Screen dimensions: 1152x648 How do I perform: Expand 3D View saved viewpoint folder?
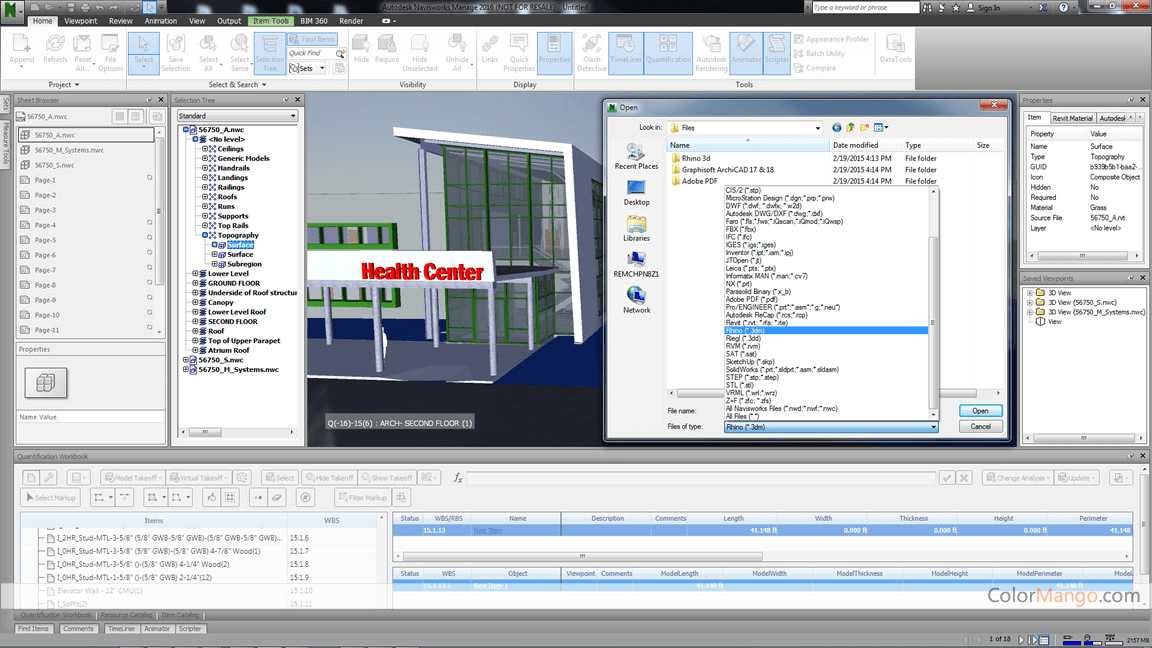pos(1030,292)
